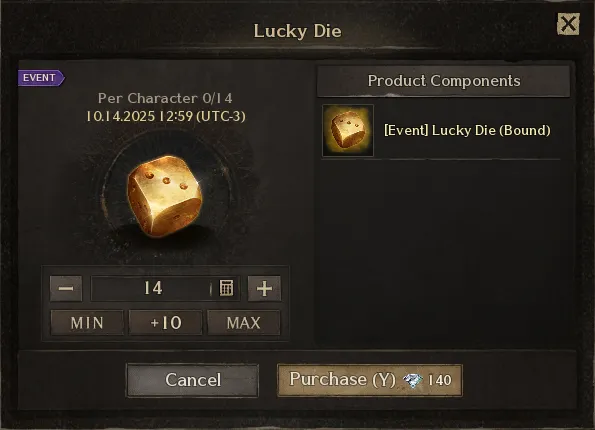Click the Product Components header
Screen dimensions: 595x430
click(x=444, y=81)
